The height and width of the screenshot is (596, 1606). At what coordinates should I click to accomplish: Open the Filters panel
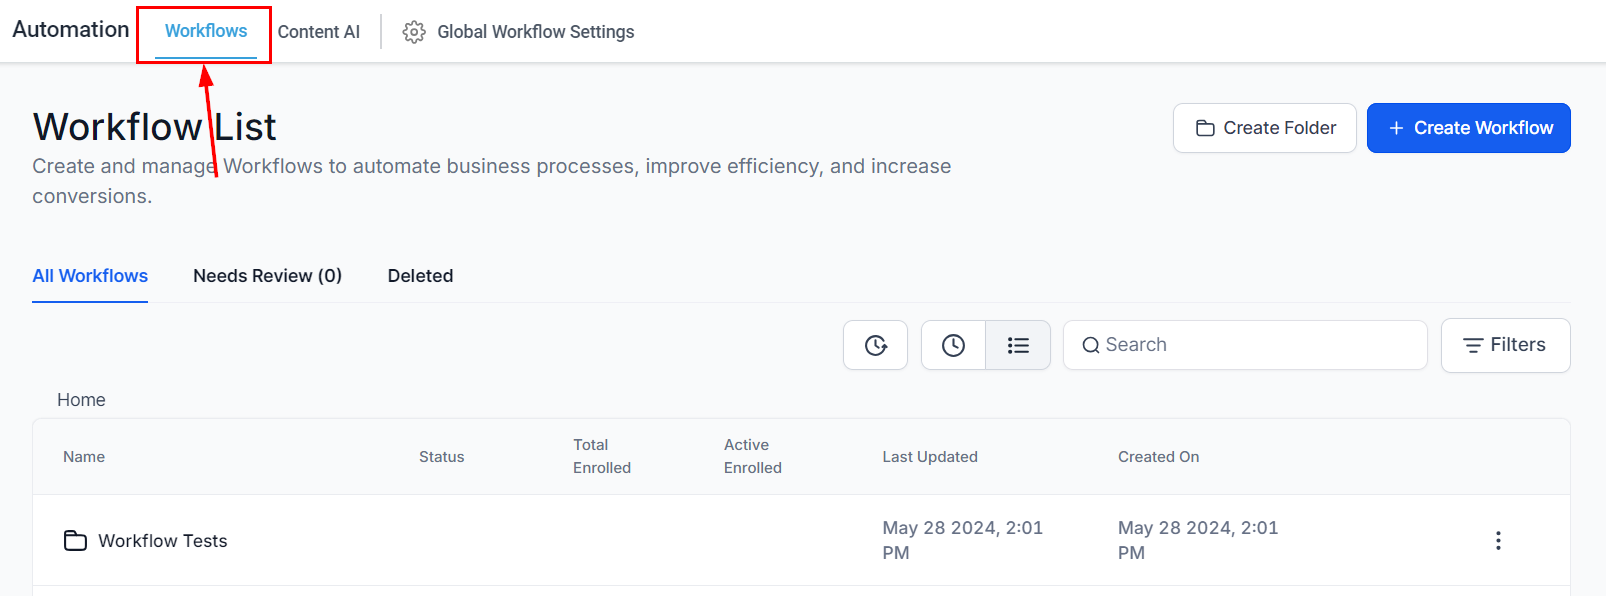tap(1505, 345)
